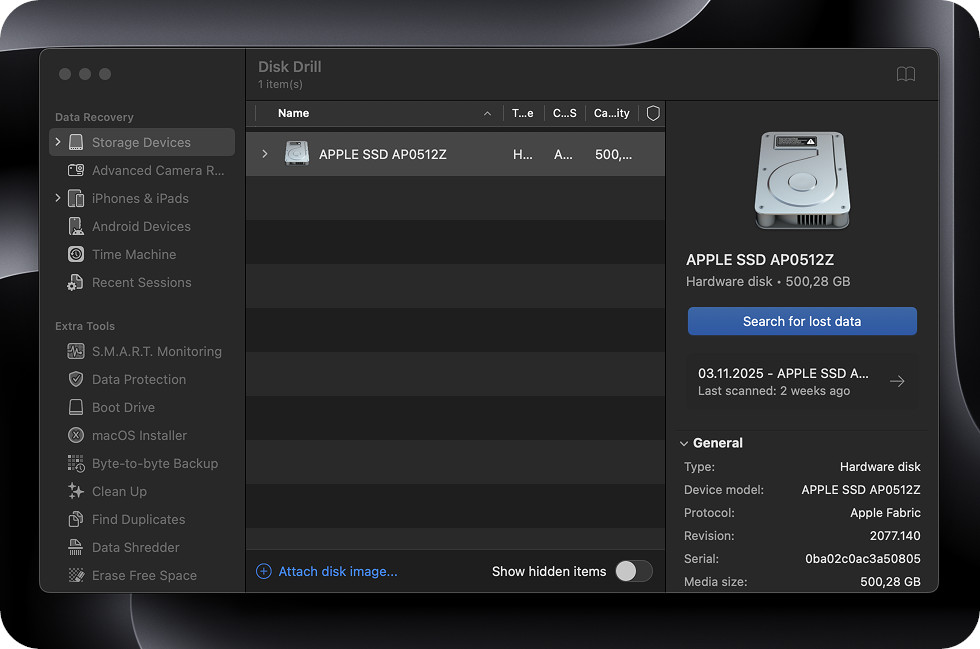980x649 pixels.
Task: Select the Find Duplicates icon
Action: coord(76,519)
